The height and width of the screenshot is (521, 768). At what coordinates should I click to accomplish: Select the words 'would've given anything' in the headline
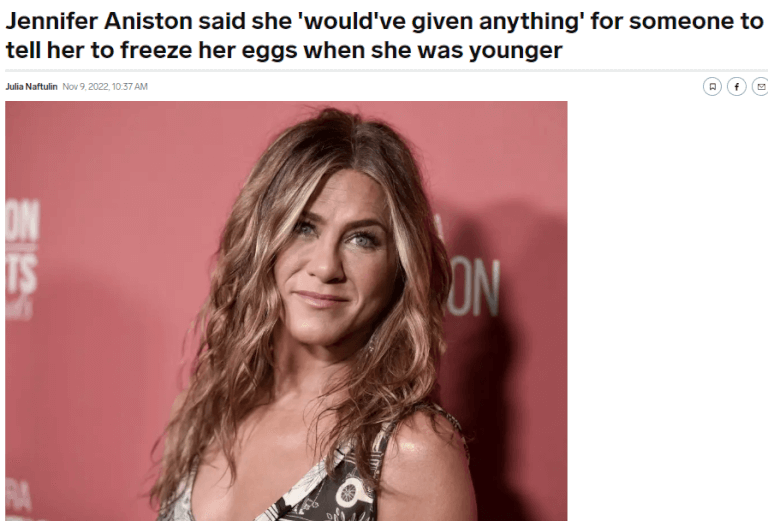pyautogui.click(x=442, y=22)
